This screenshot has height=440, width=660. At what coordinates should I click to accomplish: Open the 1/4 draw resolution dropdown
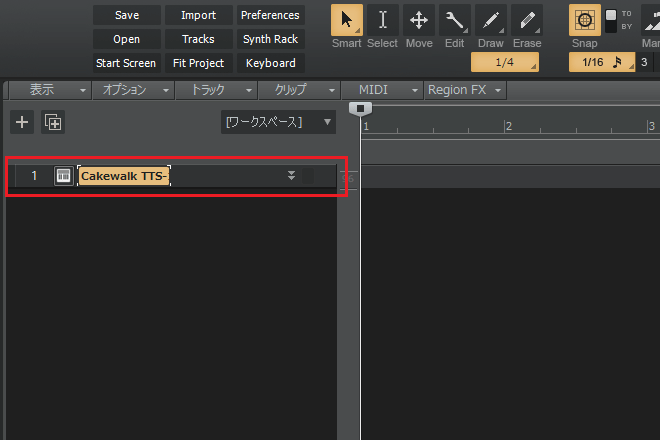coord(505,63)
